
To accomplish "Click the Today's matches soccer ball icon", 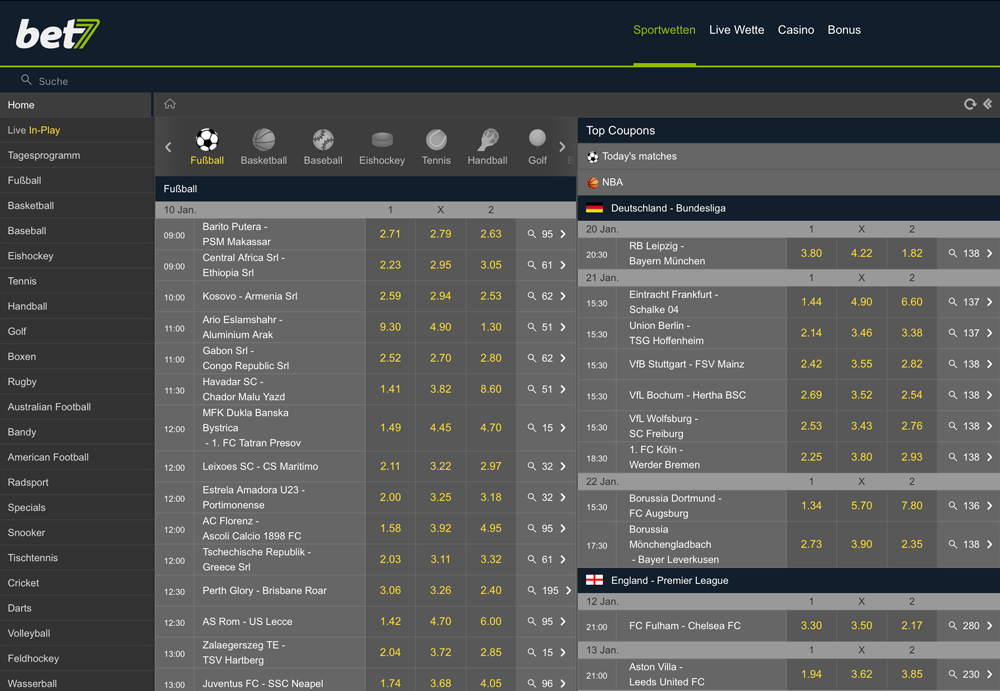I will pyautogui.click(x=592, y=157).
